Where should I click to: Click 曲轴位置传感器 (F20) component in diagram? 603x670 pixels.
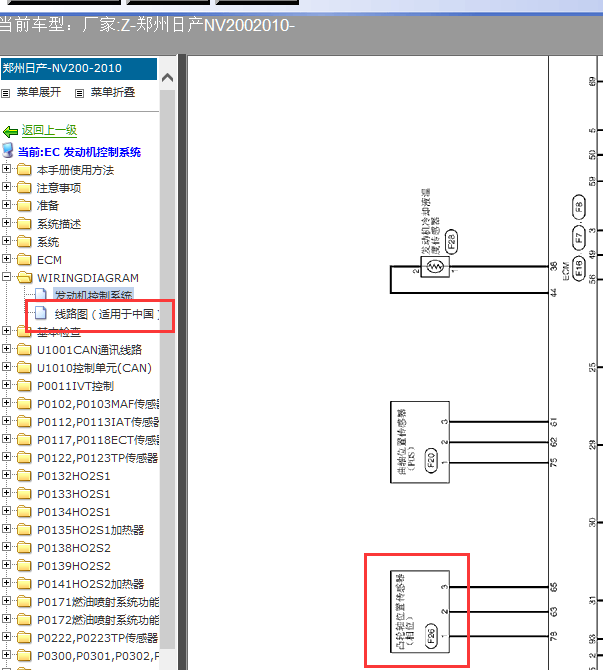click(420, 442)
